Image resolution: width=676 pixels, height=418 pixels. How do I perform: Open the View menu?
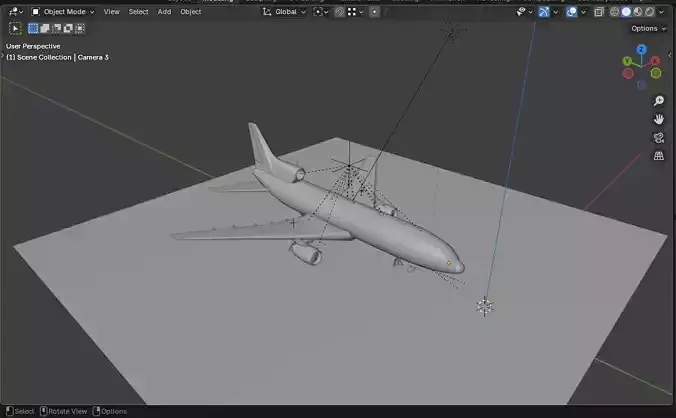pos(111,12)
